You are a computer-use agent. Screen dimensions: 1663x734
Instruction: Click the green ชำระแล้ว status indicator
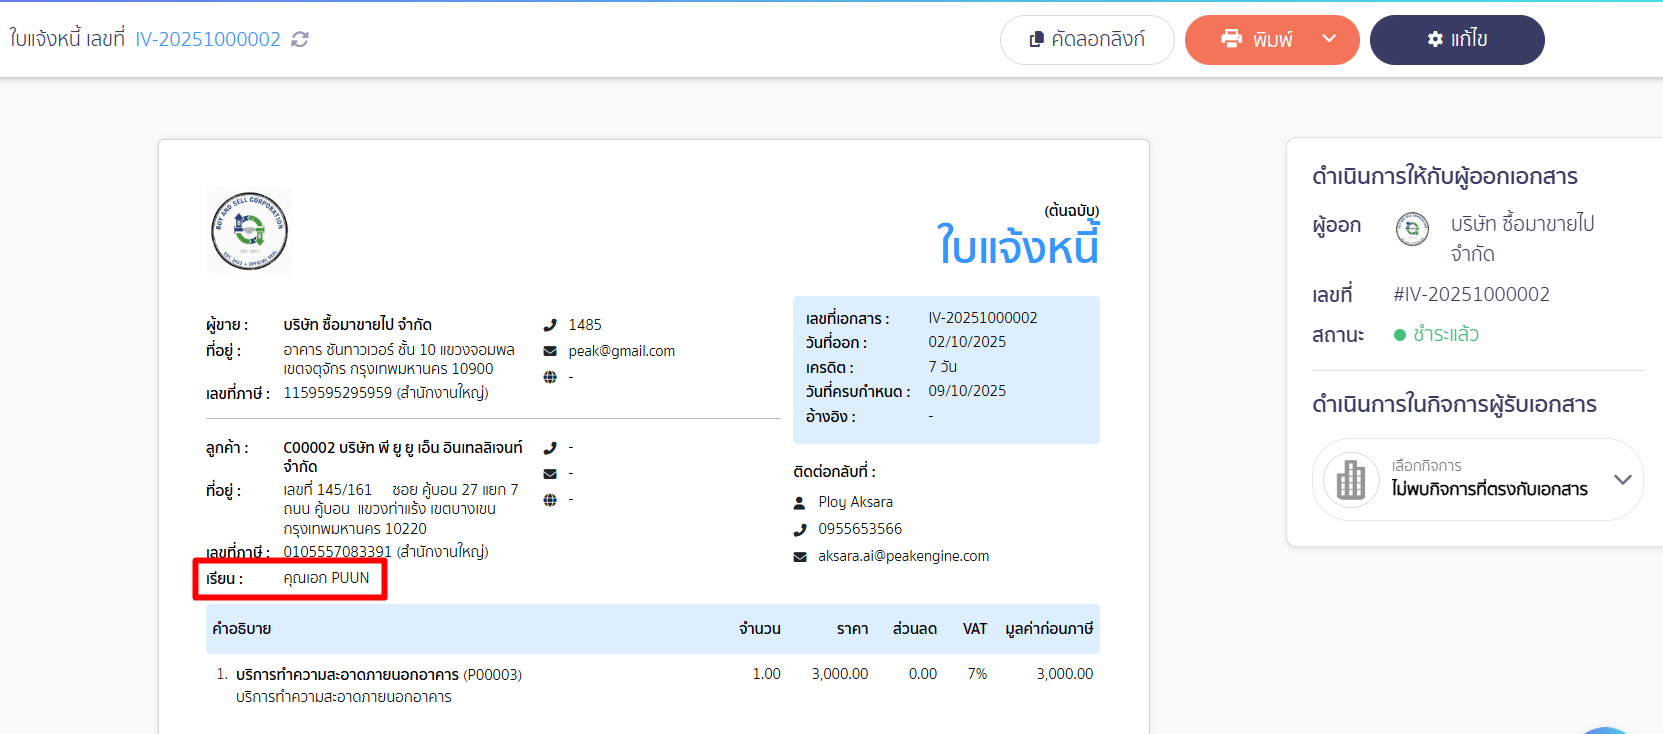click(1436, 335)
